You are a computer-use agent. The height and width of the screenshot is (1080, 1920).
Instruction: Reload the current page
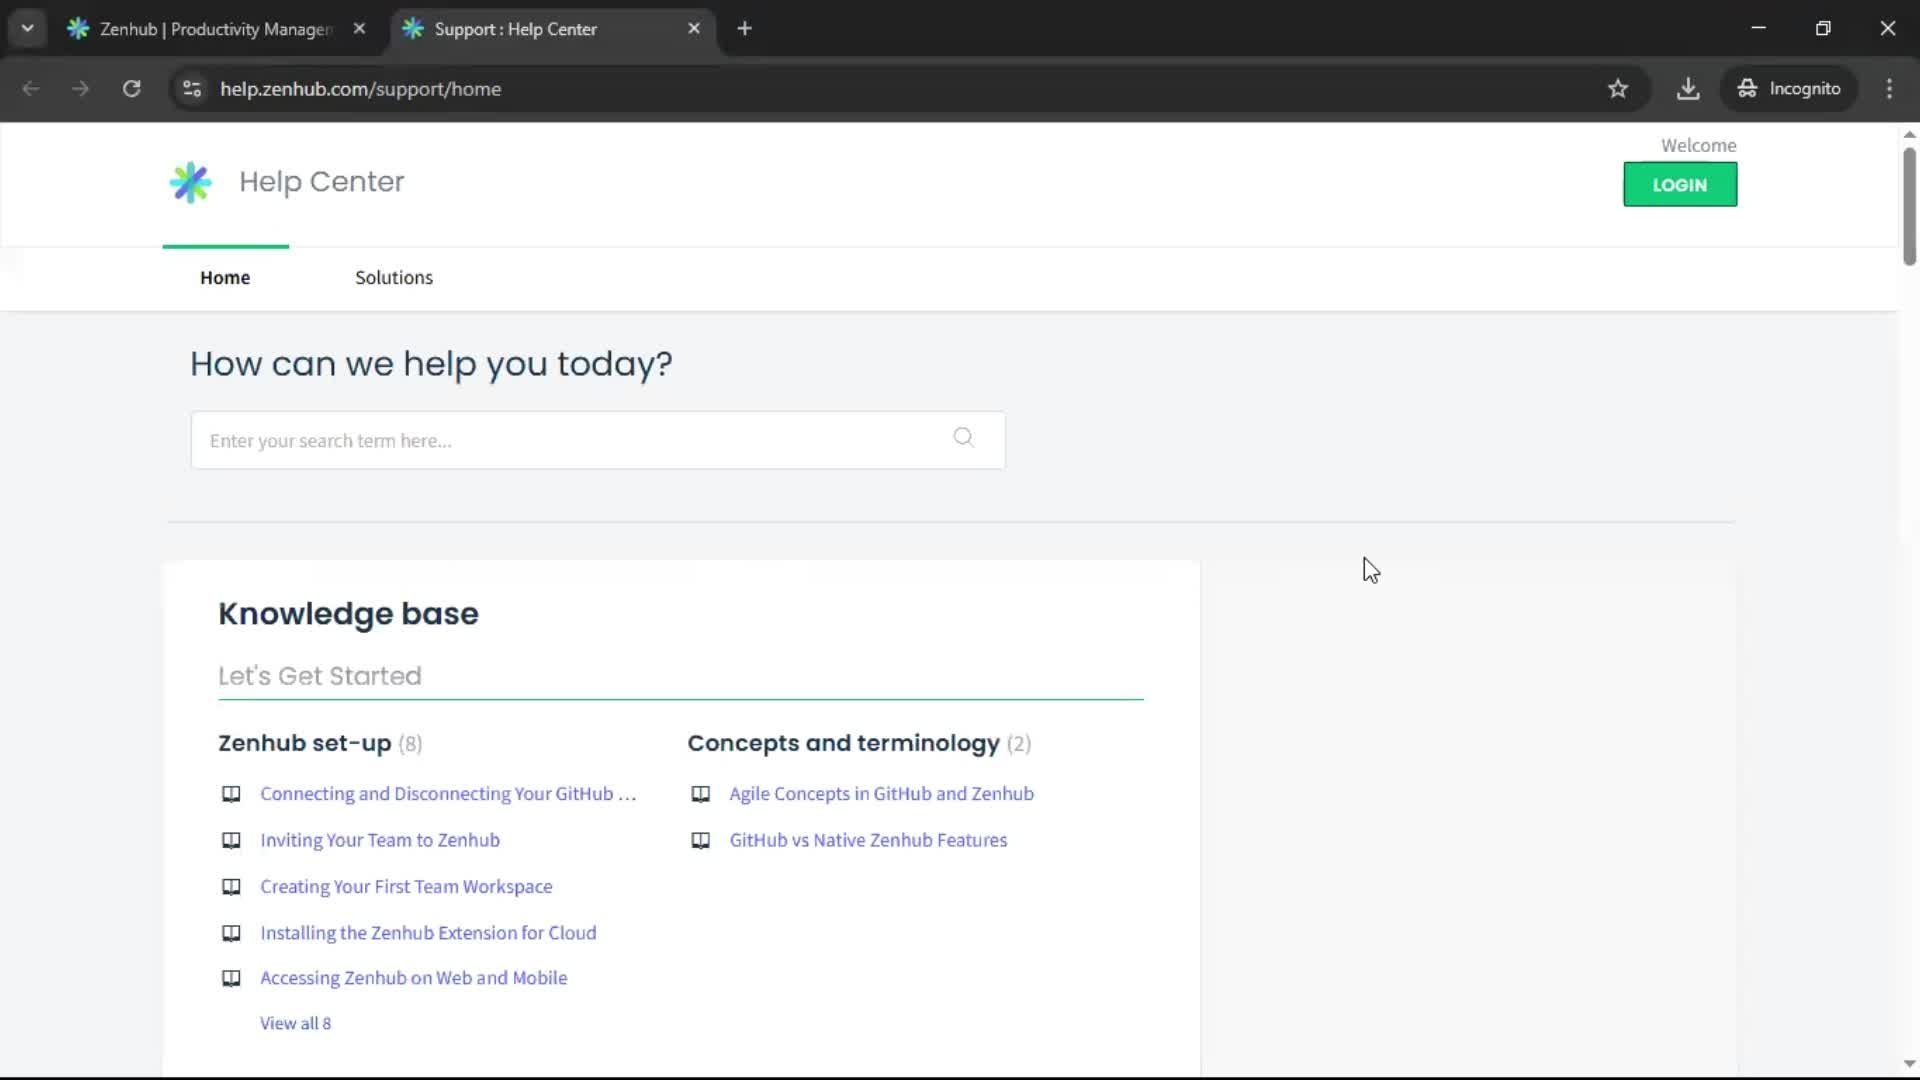tap(131, 88)
